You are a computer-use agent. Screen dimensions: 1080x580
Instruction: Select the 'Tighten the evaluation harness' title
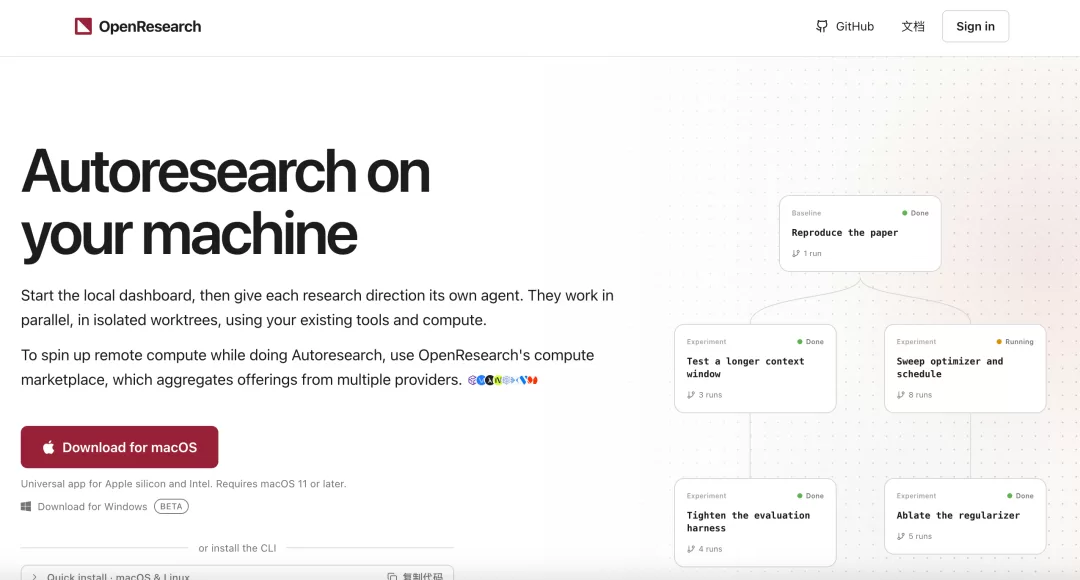tap(748, 521)
